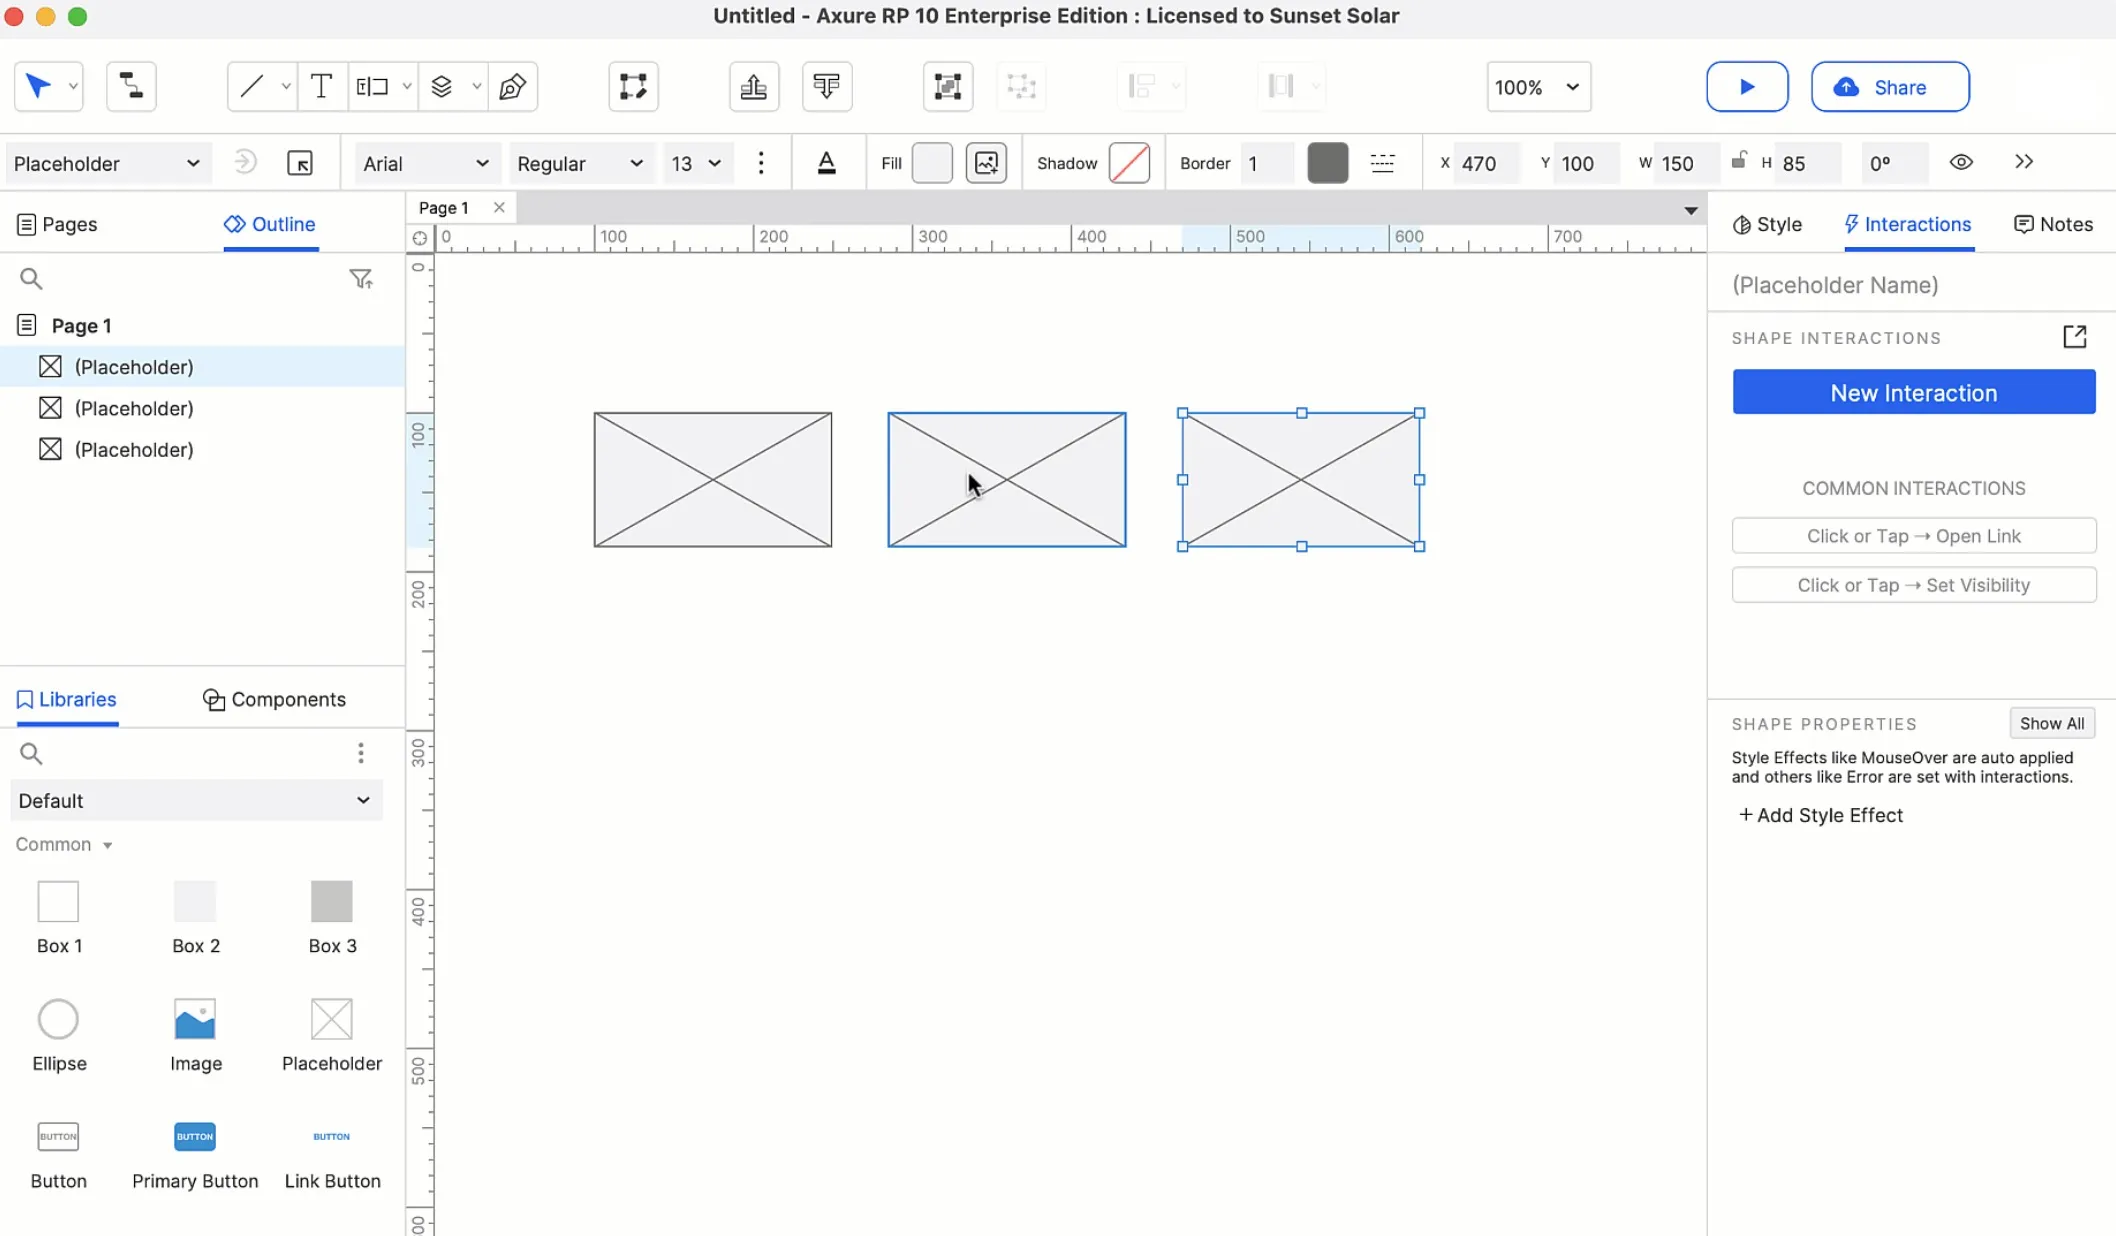
Task: Click the image fill icon beside Fill
Action: coord(986,162)
